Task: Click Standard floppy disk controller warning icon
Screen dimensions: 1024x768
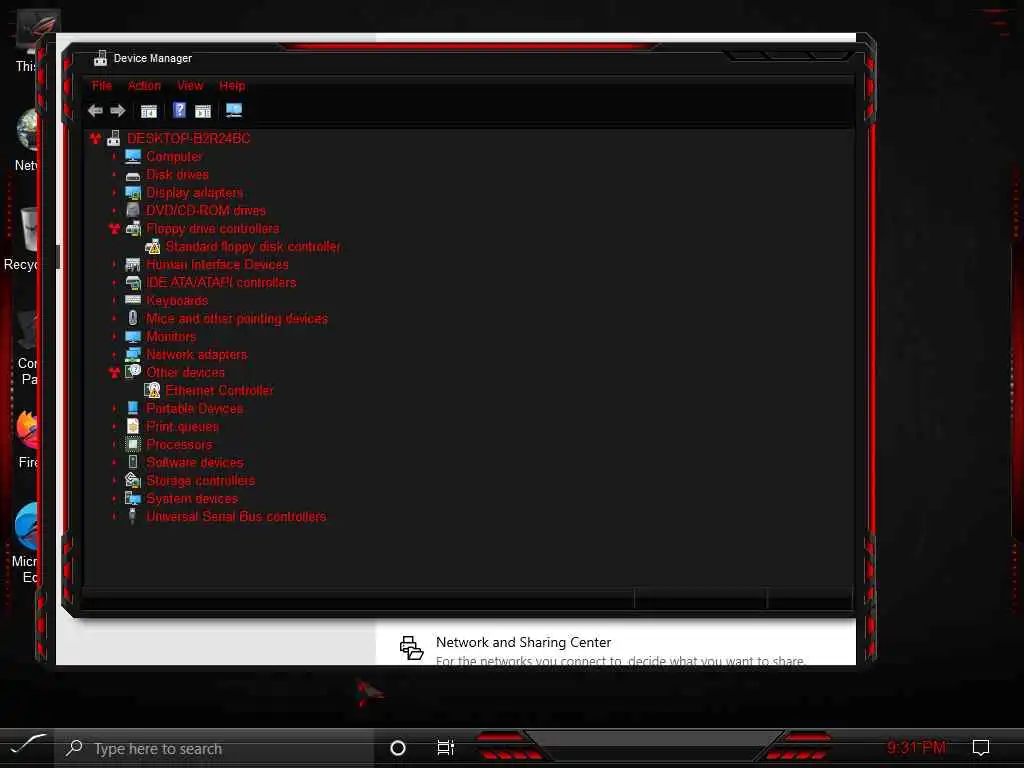Action: (153, 246)
